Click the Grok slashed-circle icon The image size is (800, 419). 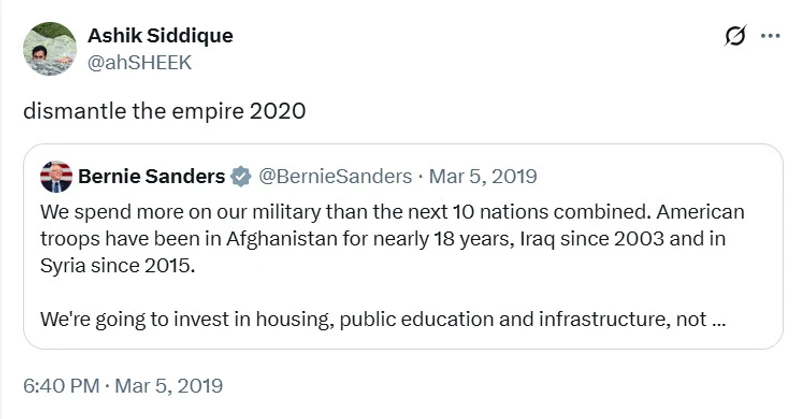[735, 36]
